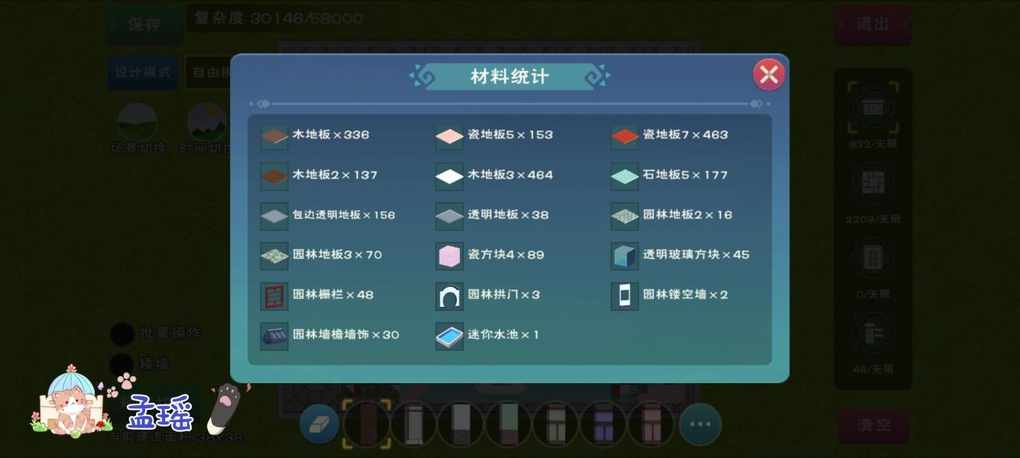This screenshot has height=458, width=1020.
Task: Select the 迷你水池 pool icon
Action: pos(450,336)
